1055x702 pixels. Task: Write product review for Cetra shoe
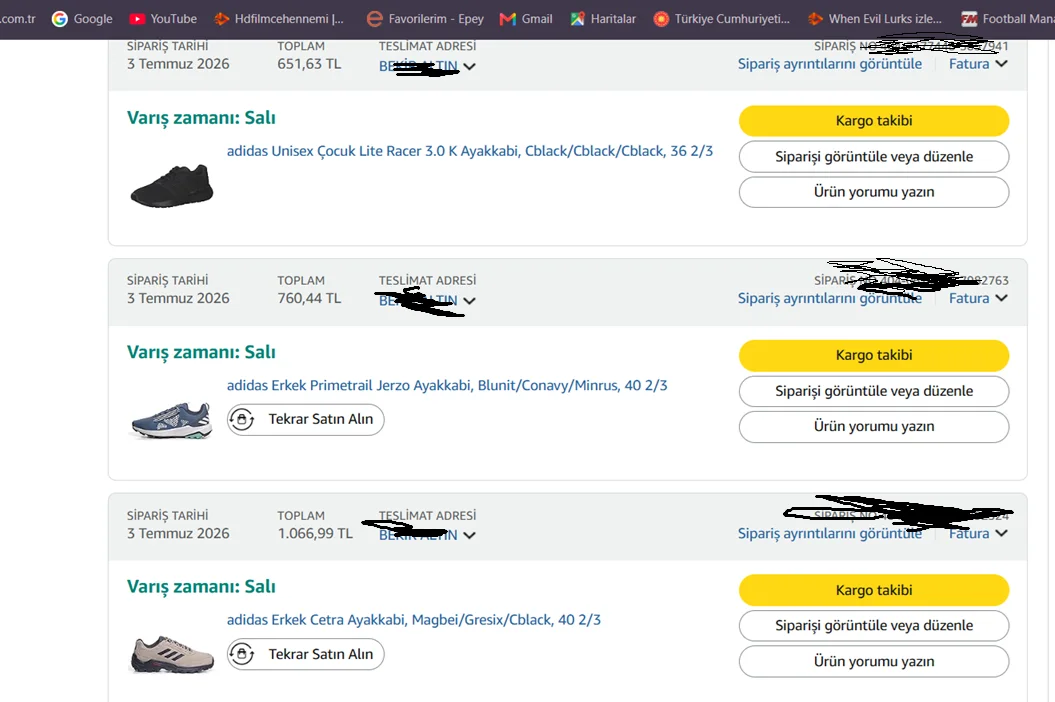tap(874, 662)
